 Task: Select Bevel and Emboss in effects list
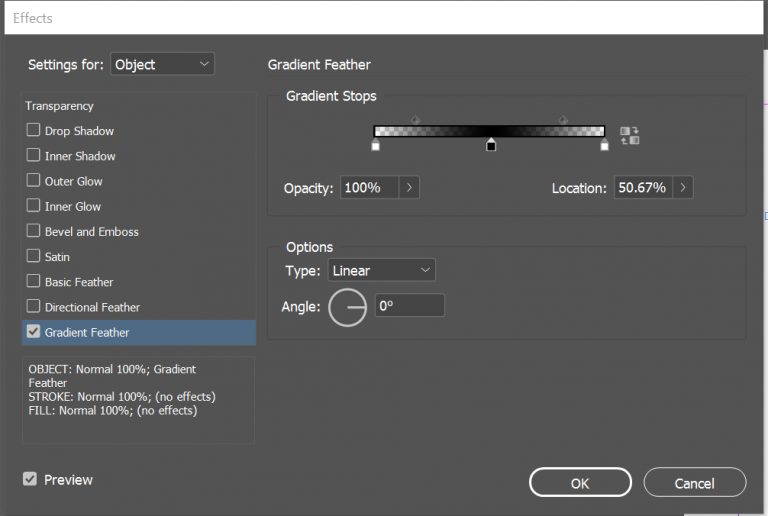pos(92,231)
